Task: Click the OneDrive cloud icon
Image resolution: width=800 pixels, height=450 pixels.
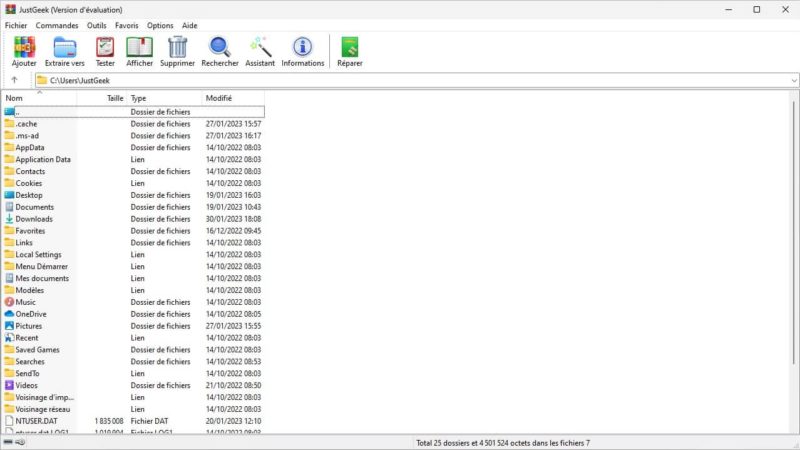Action: click(9, 314)
